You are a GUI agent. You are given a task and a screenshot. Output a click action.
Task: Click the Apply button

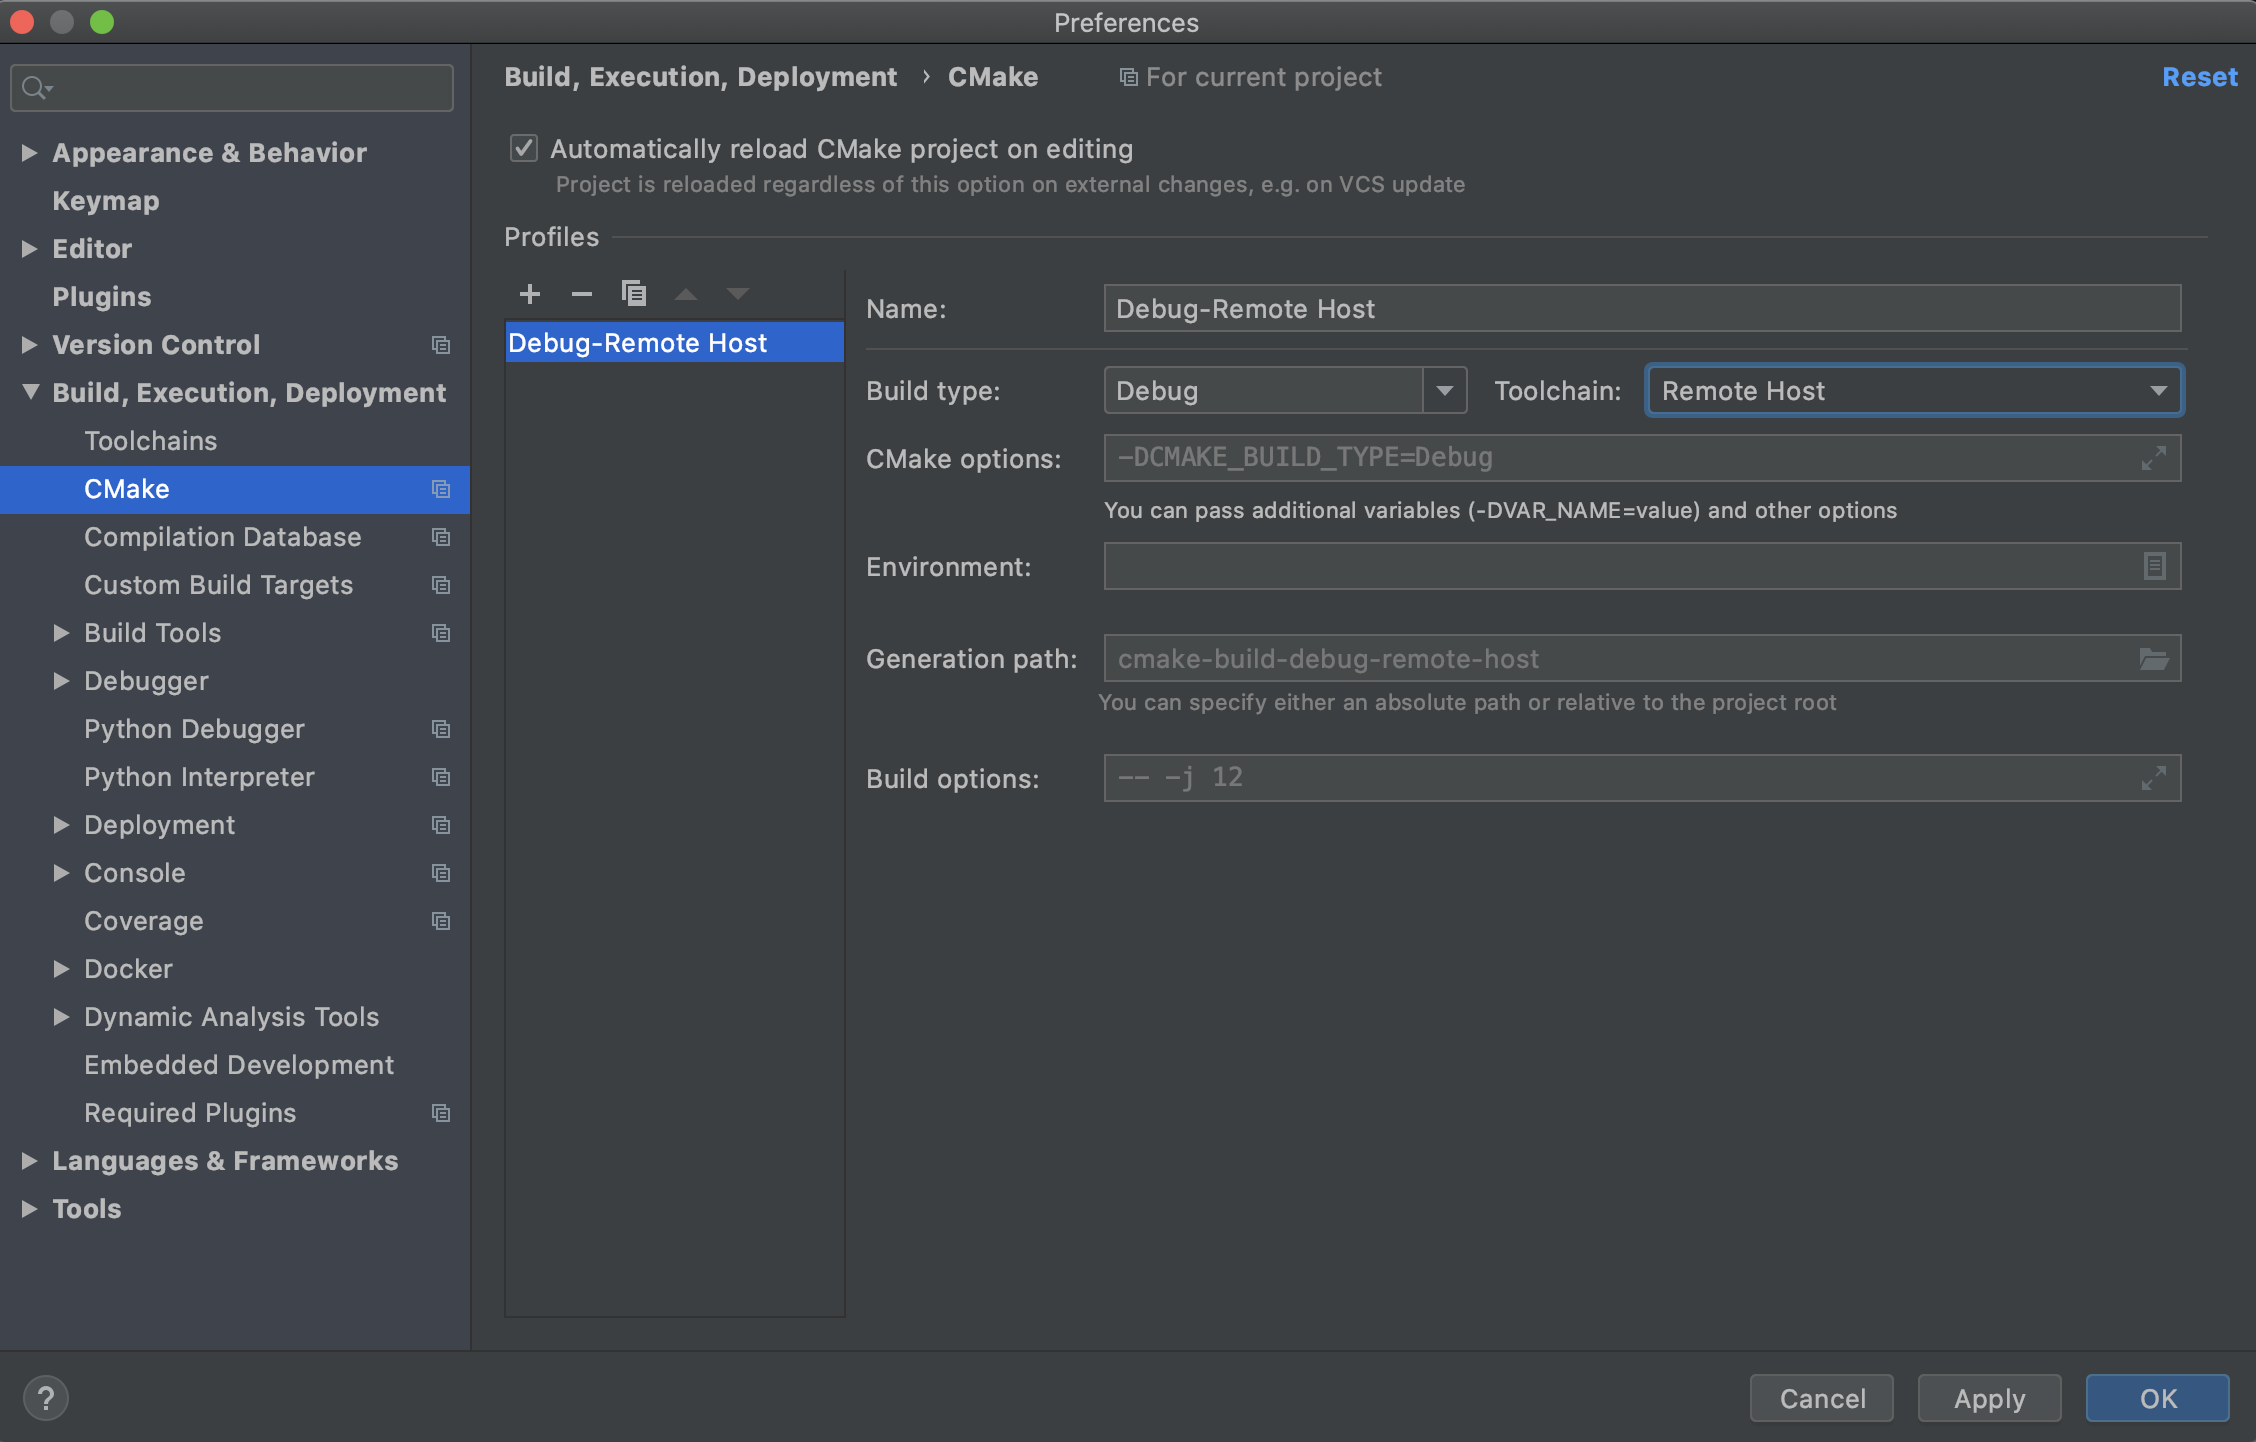[1988, 1398]
